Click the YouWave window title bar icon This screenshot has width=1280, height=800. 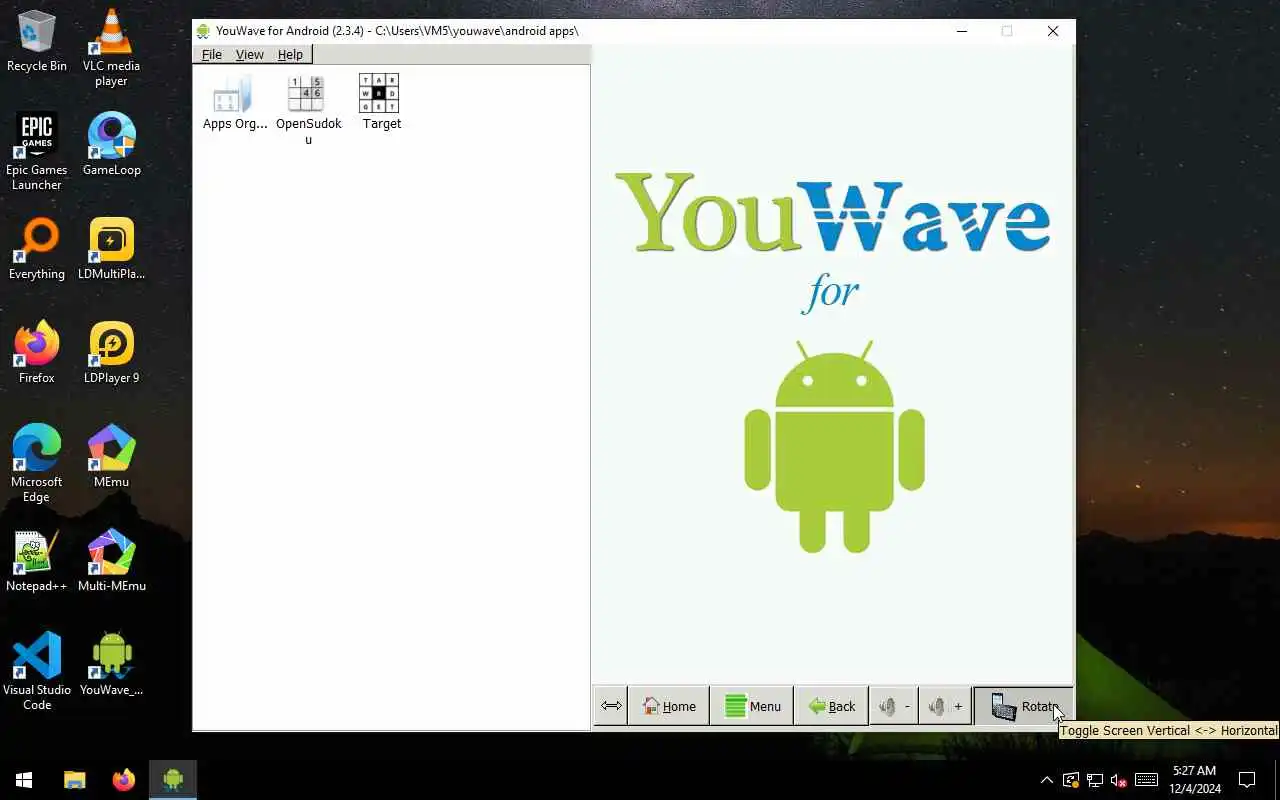pyautogui.click(x=203, y=31)
